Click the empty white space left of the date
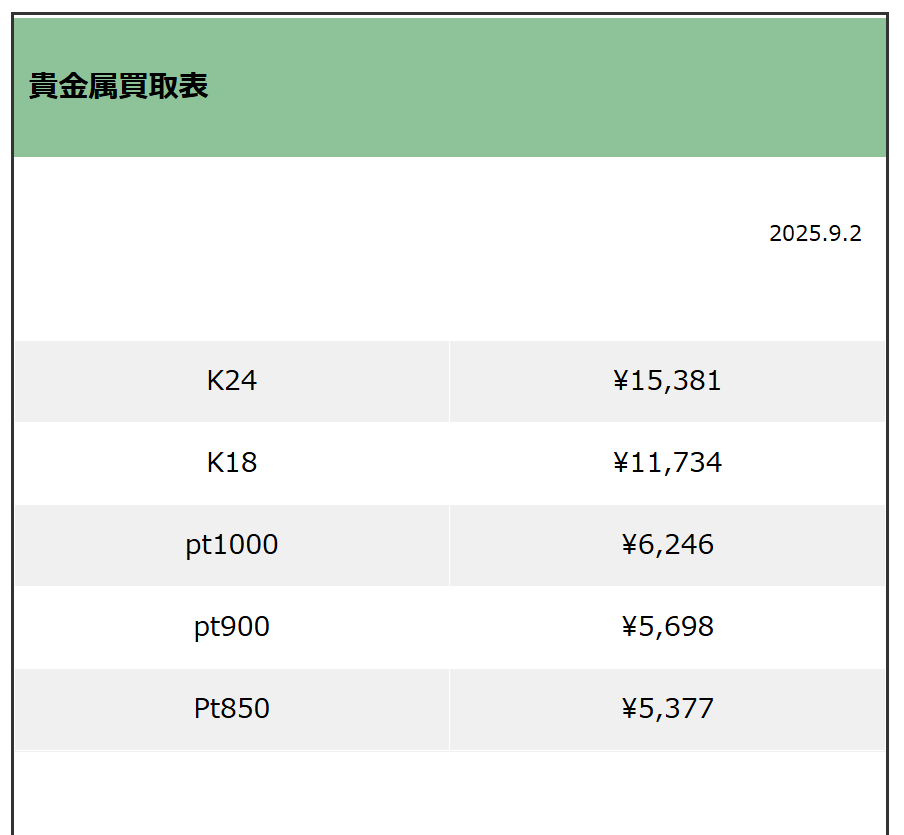Viewport: 904px width, 835px height. (x=350, y=240)
